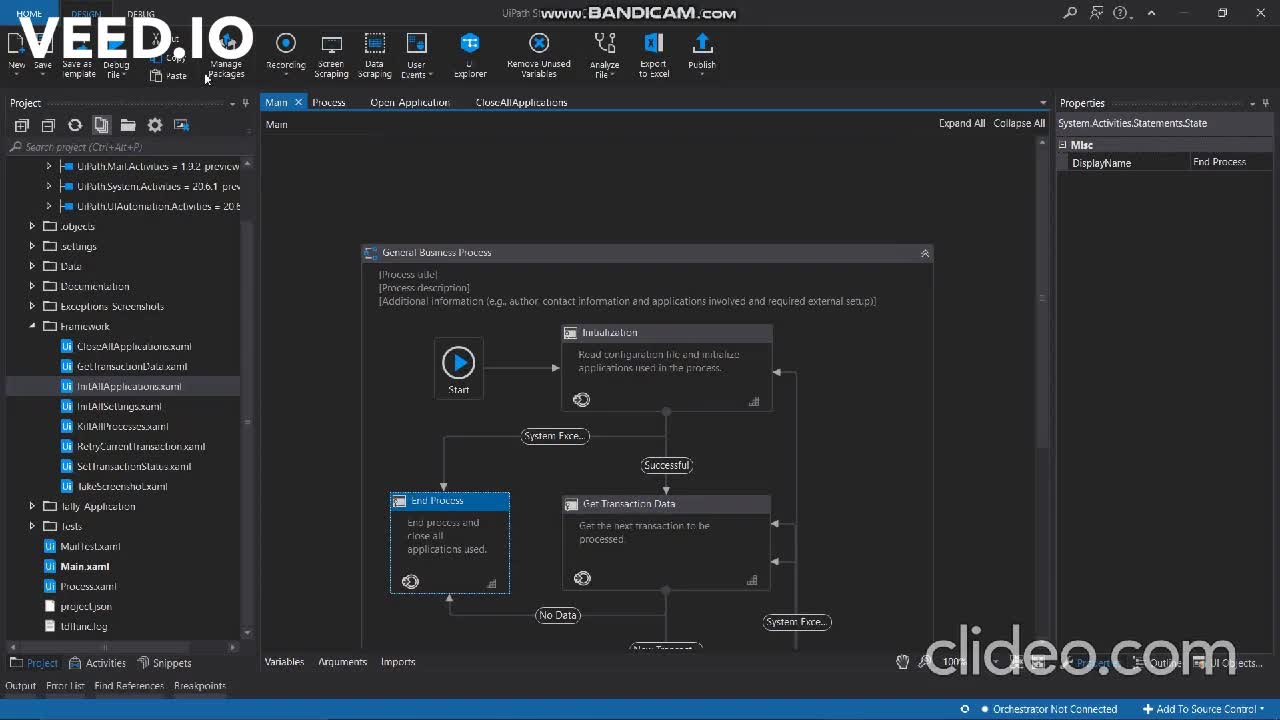
Task: Expand all project tree nodes icon
Action: (21, 125)
